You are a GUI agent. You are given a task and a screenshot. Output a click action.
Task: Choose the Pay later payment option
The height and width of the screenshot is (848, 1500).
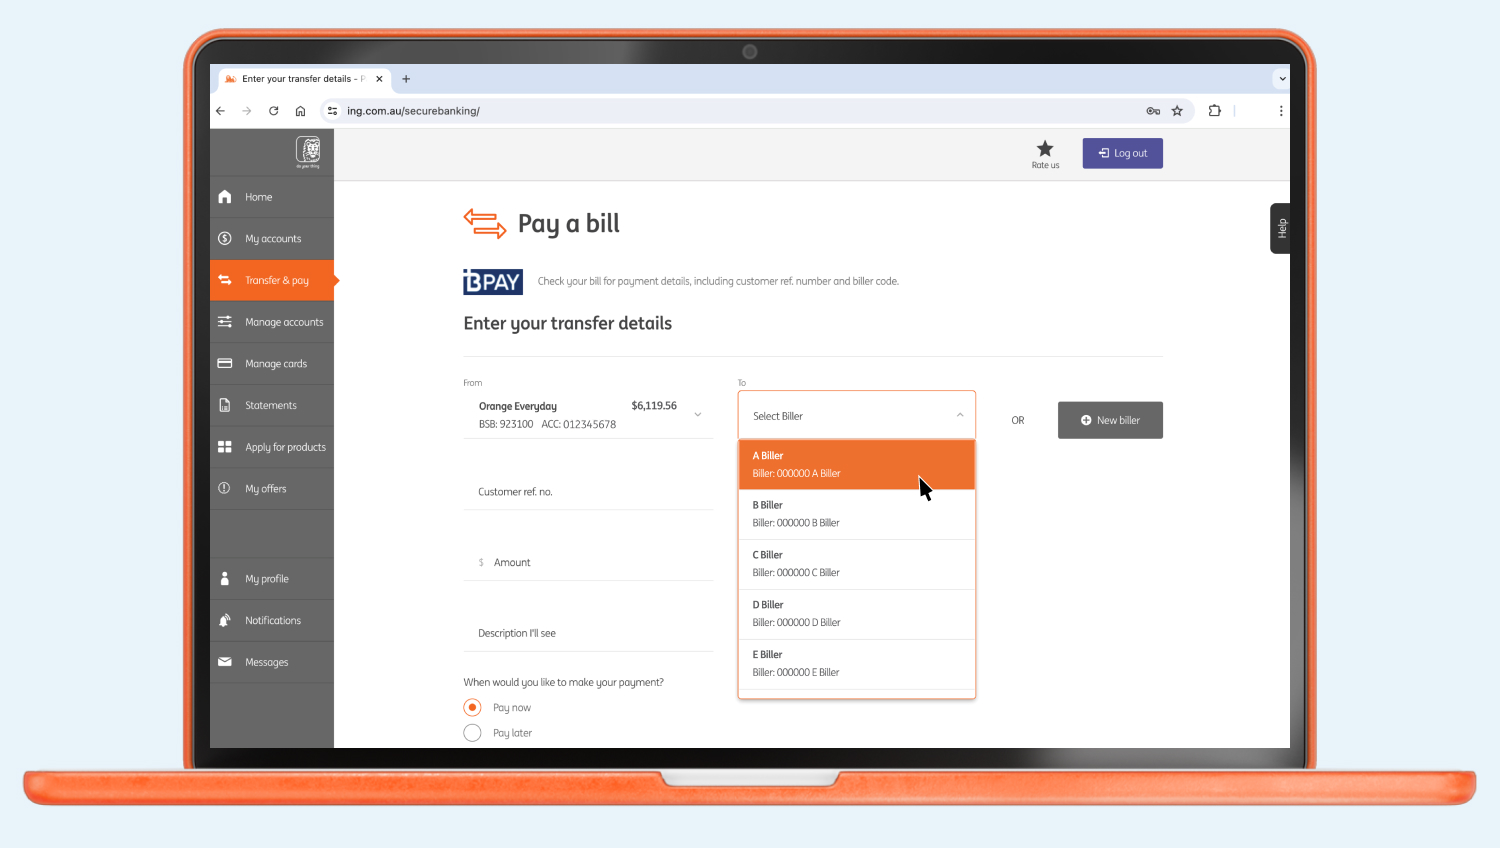(471, 732)
